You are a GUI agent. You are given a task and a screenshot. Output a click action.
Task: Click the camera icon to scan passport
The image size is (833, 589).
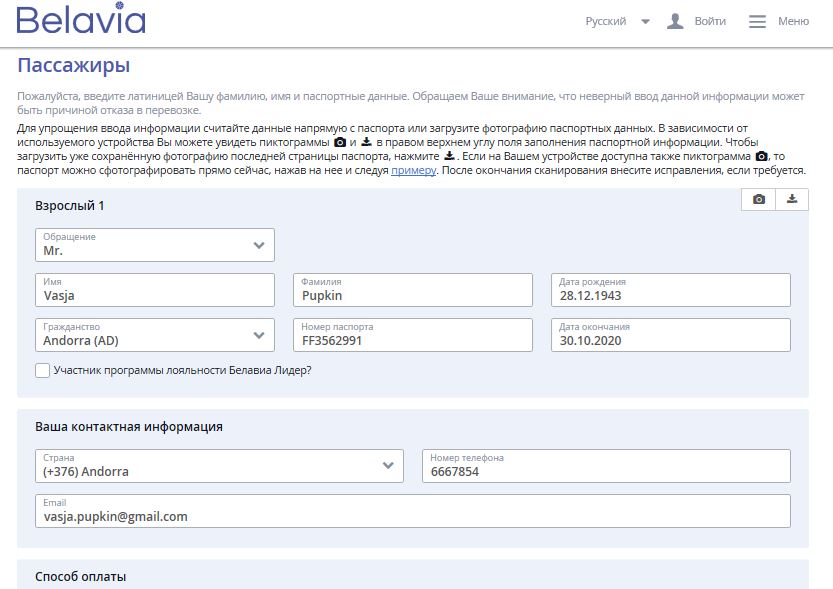[759, 200]
